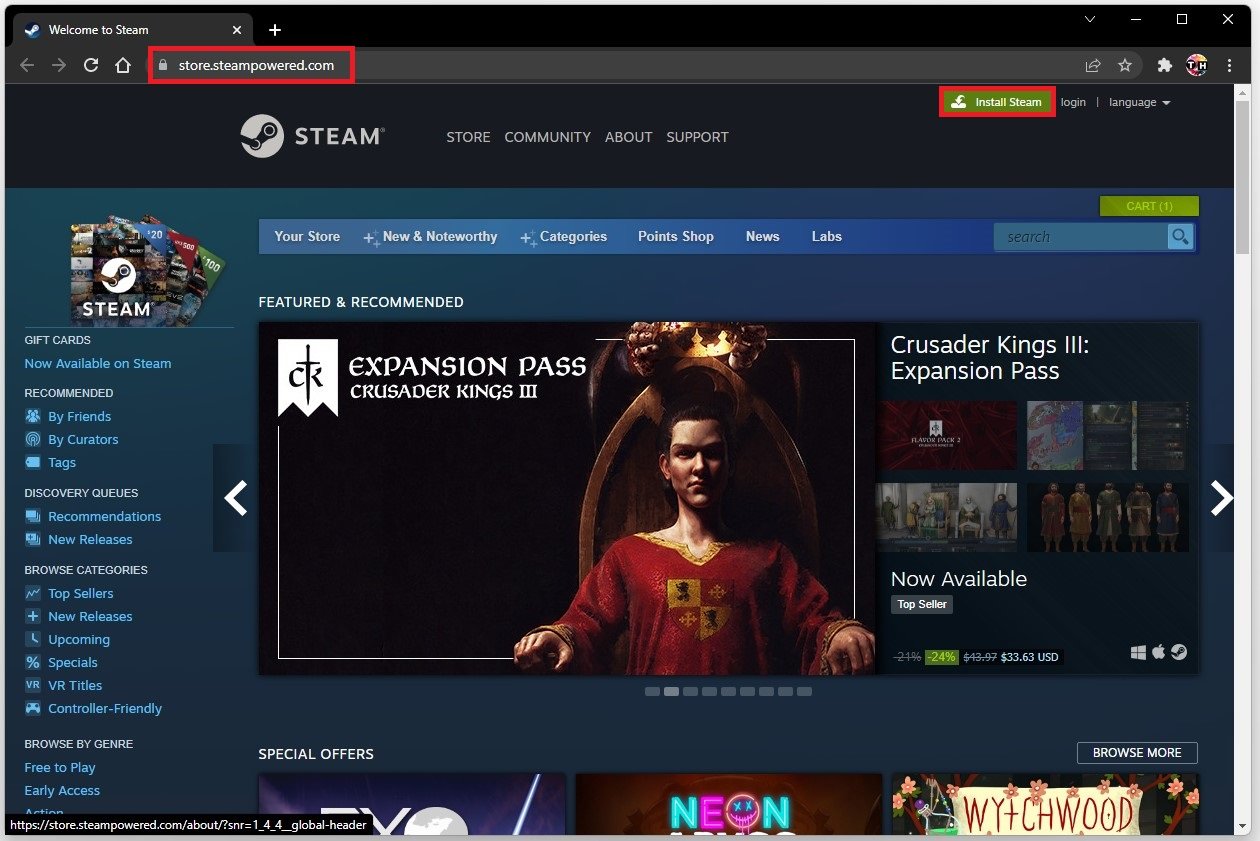Open the language dropdown
The width and height of the screenshot is (1260, 841).
point(1139,102)
